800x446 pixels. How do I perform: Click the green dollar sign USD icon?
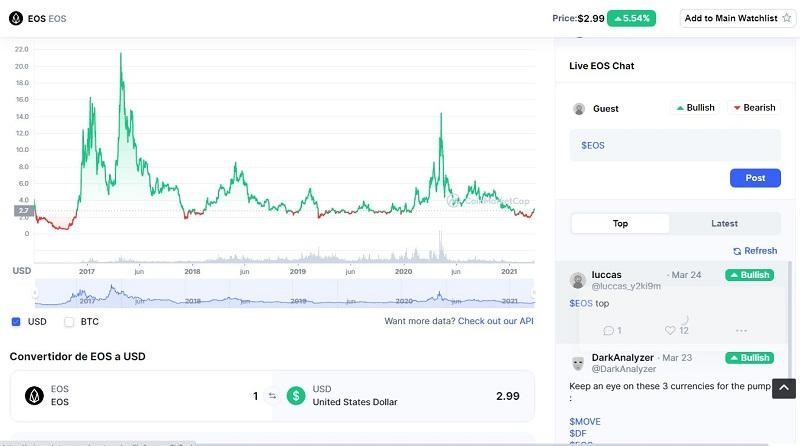[x=296, y=396]
